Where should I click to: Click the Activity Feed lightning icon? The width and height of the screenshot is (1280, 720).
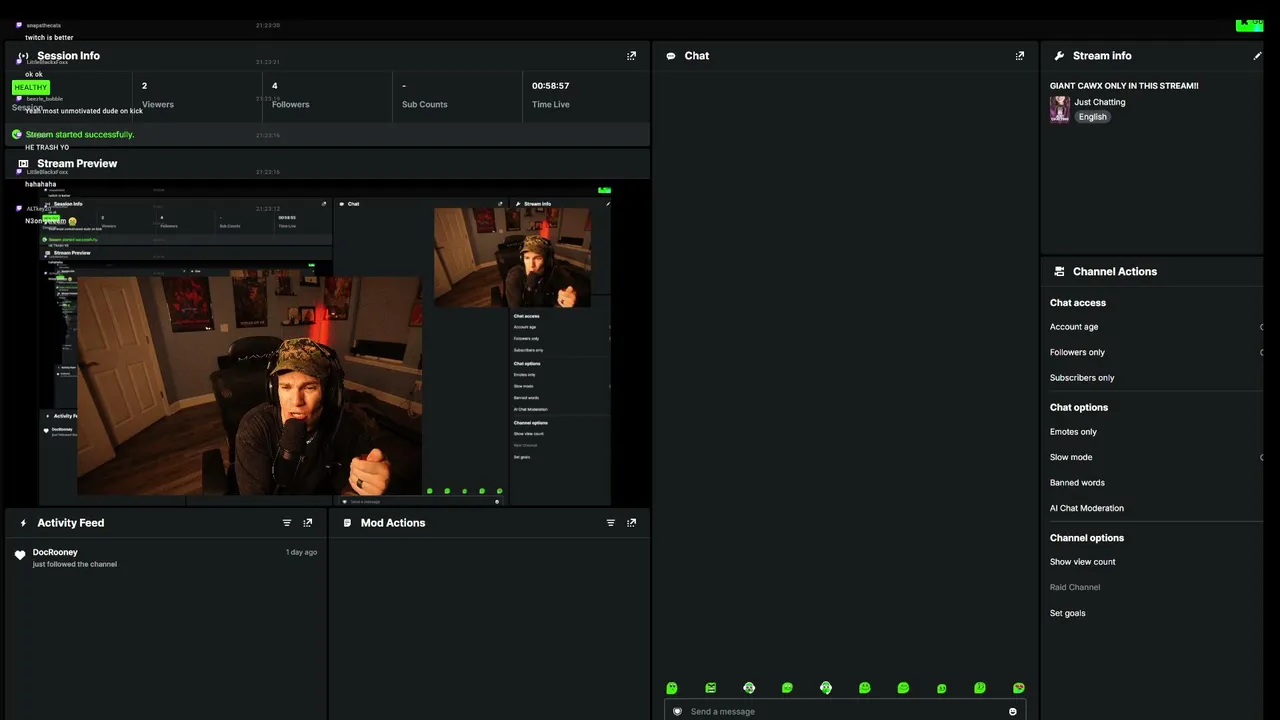(x=23, y=523)
